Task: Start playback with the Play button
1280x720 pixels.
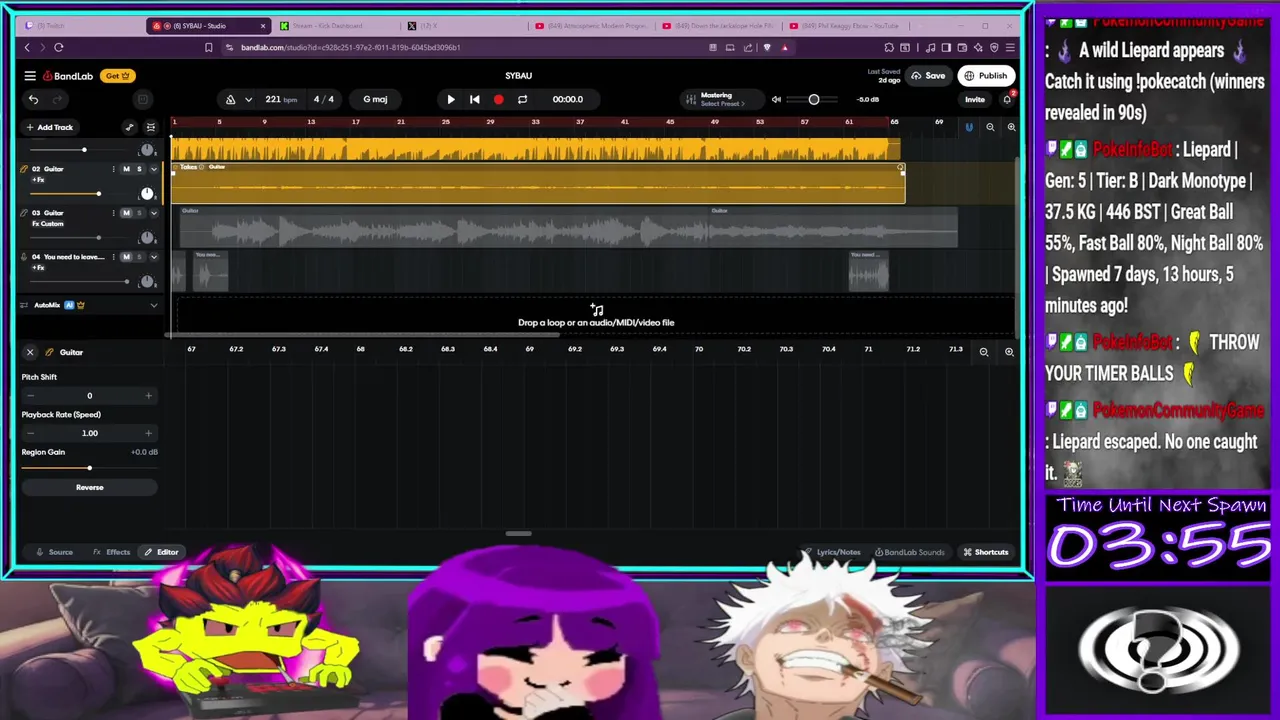Action: (450, 99)
